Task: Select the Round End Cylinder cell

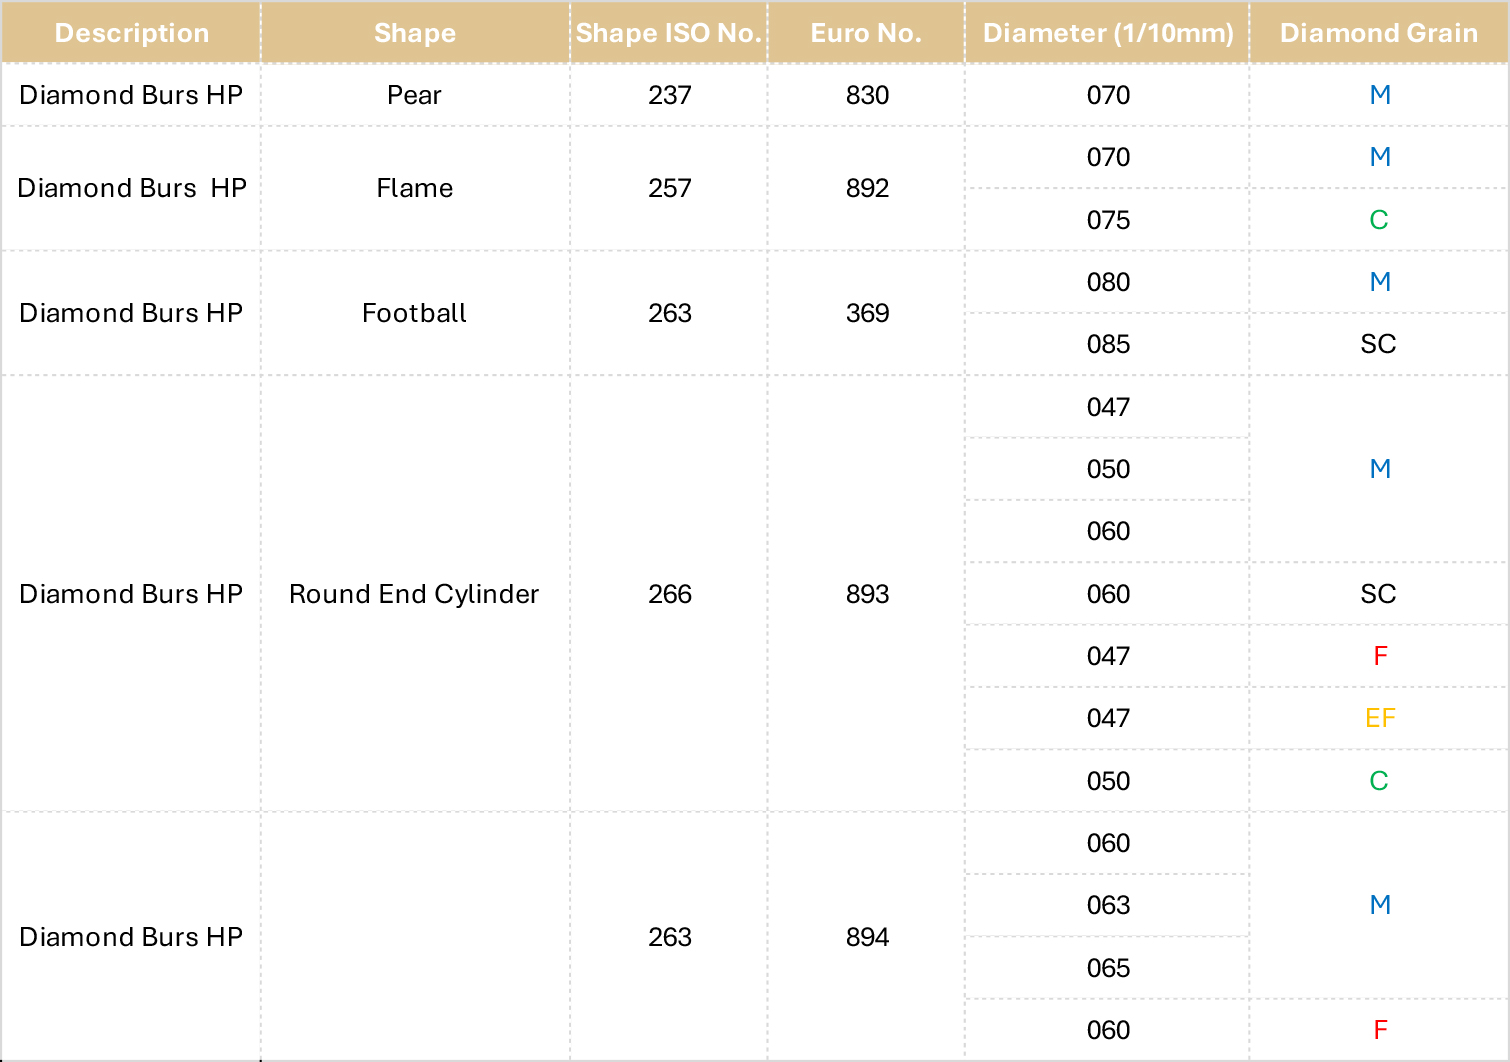Action: (x=415, y=594)
